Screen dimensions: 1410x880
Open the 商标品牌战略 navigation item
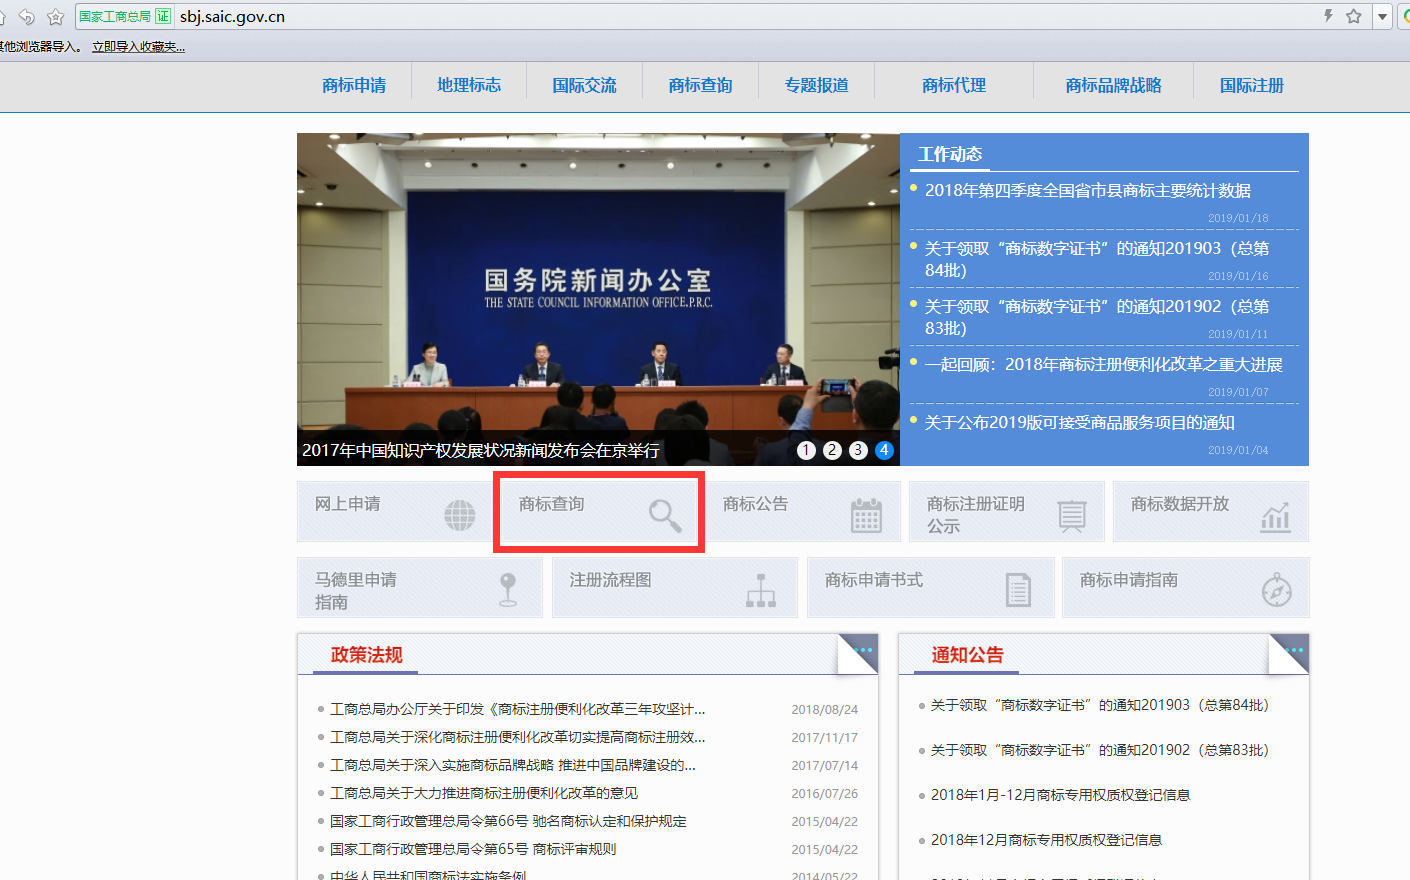point(1113,86)
